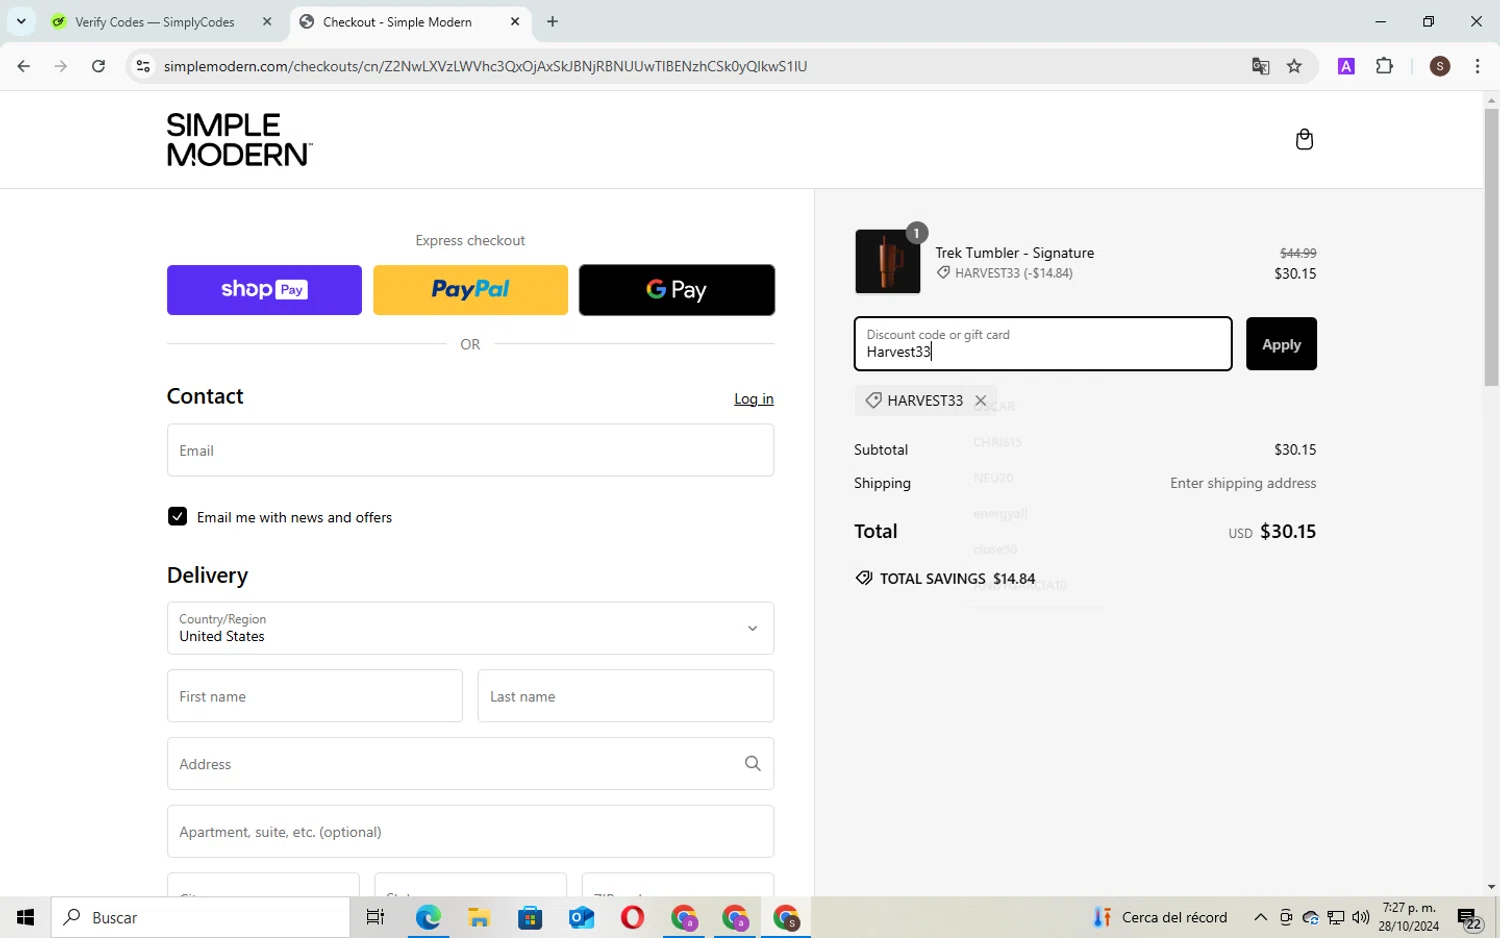Go forward in browser history

pyautogui.click(x=61, y=66)
